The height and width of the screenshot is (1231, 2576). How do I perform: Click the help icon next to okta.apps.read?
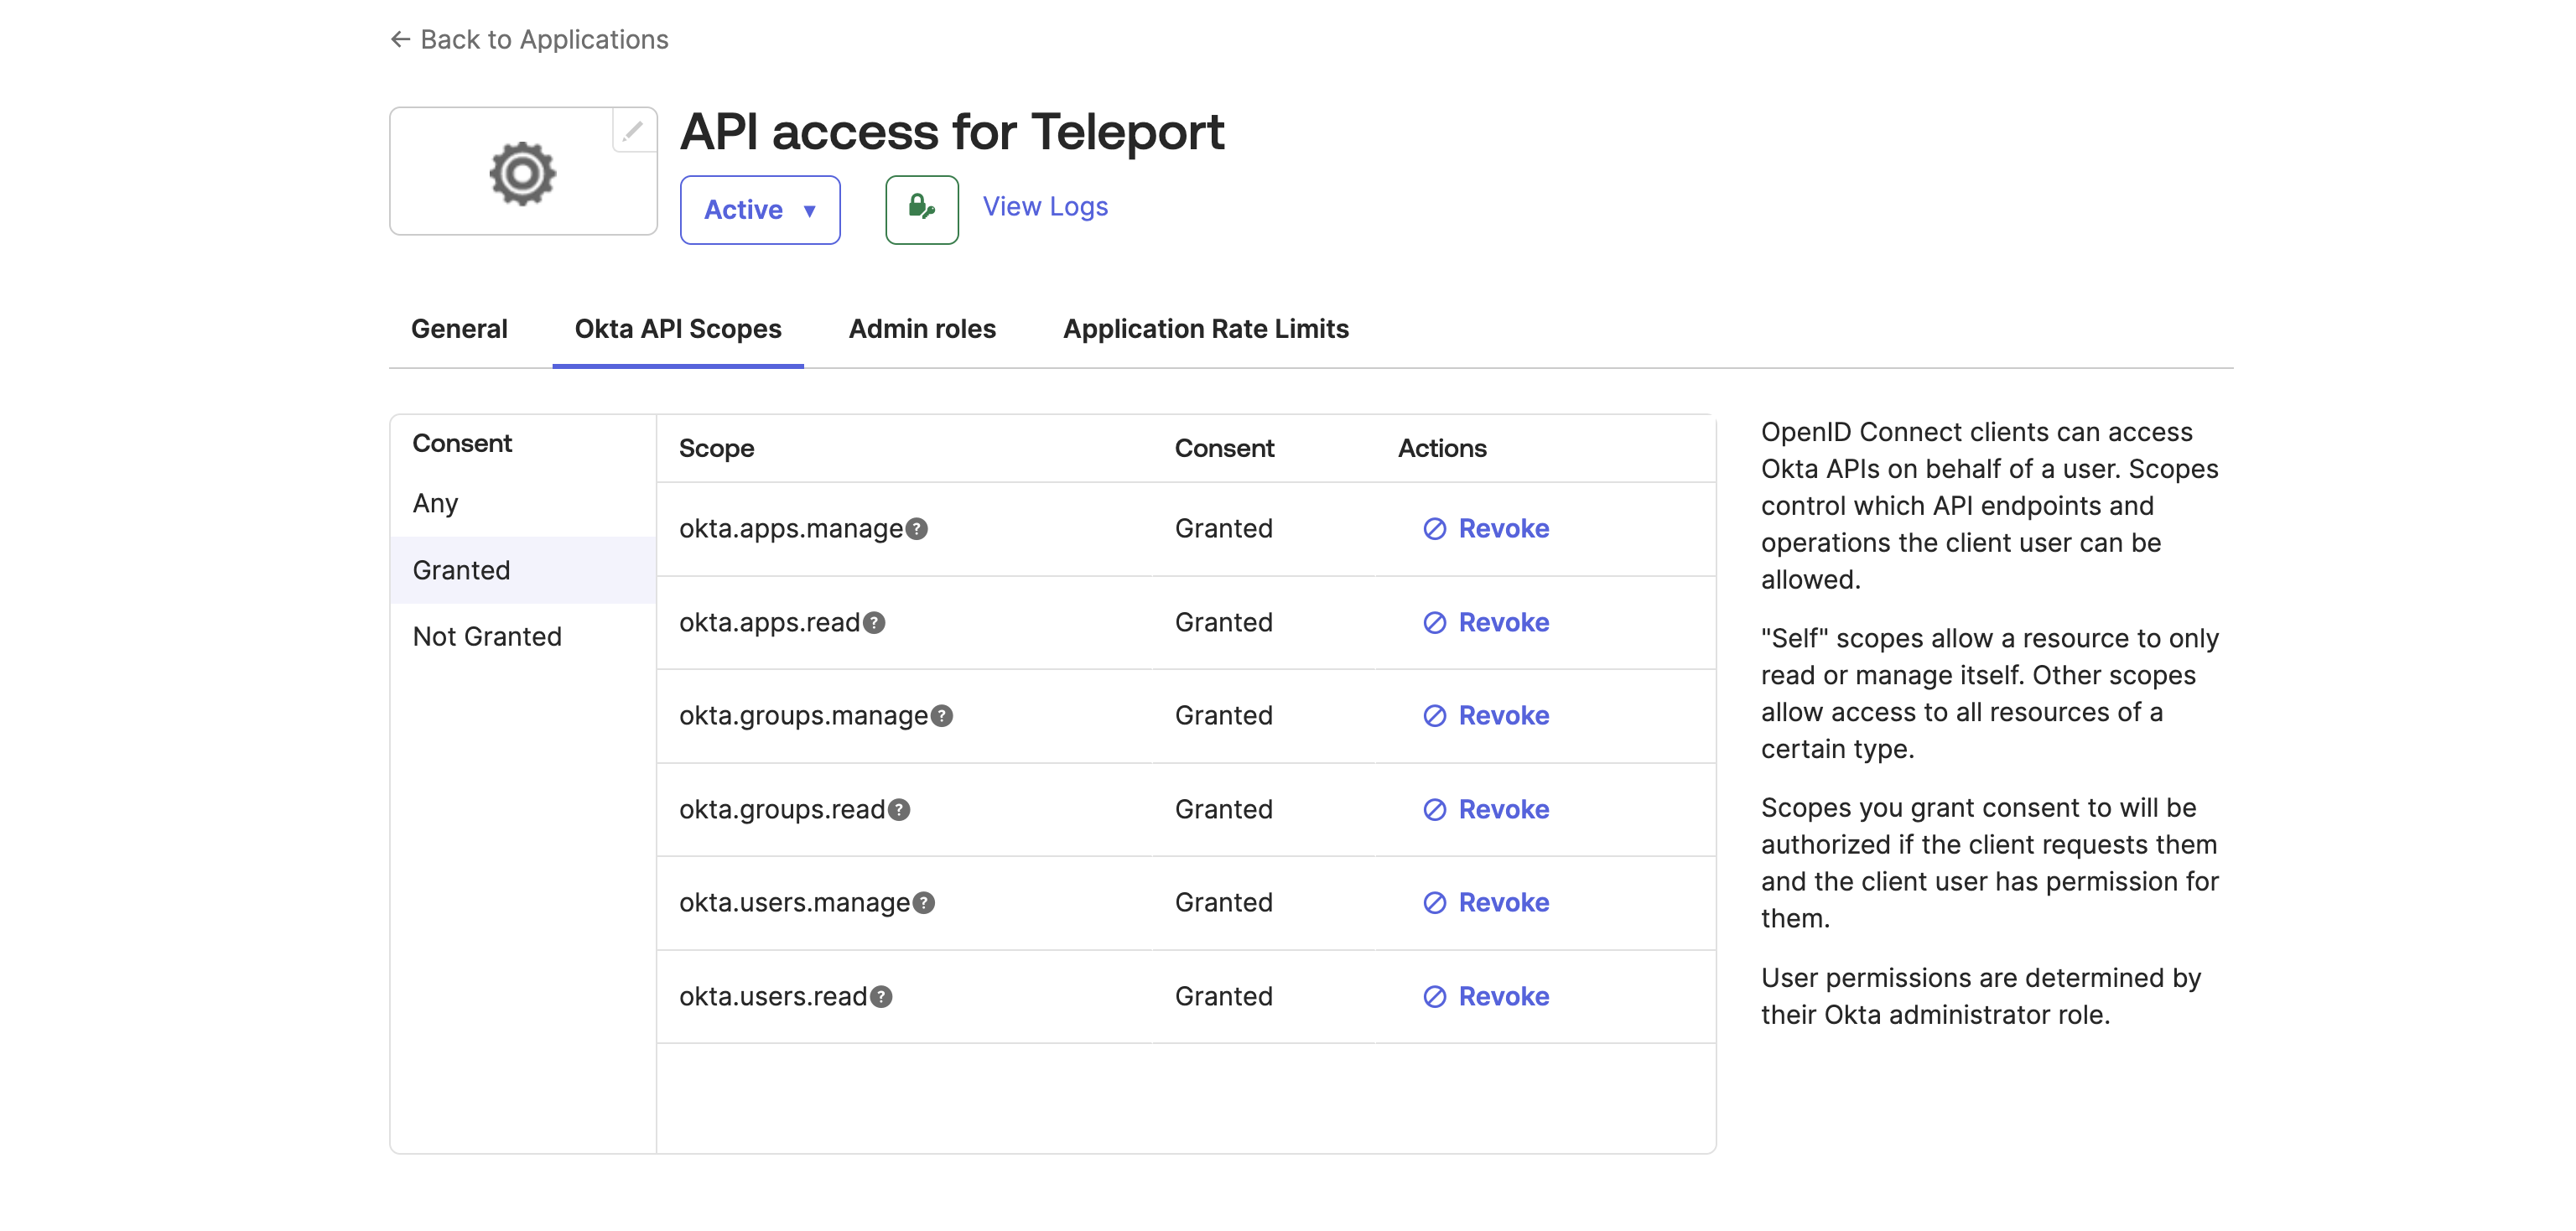pyautogui.click(x=873, y=623)
